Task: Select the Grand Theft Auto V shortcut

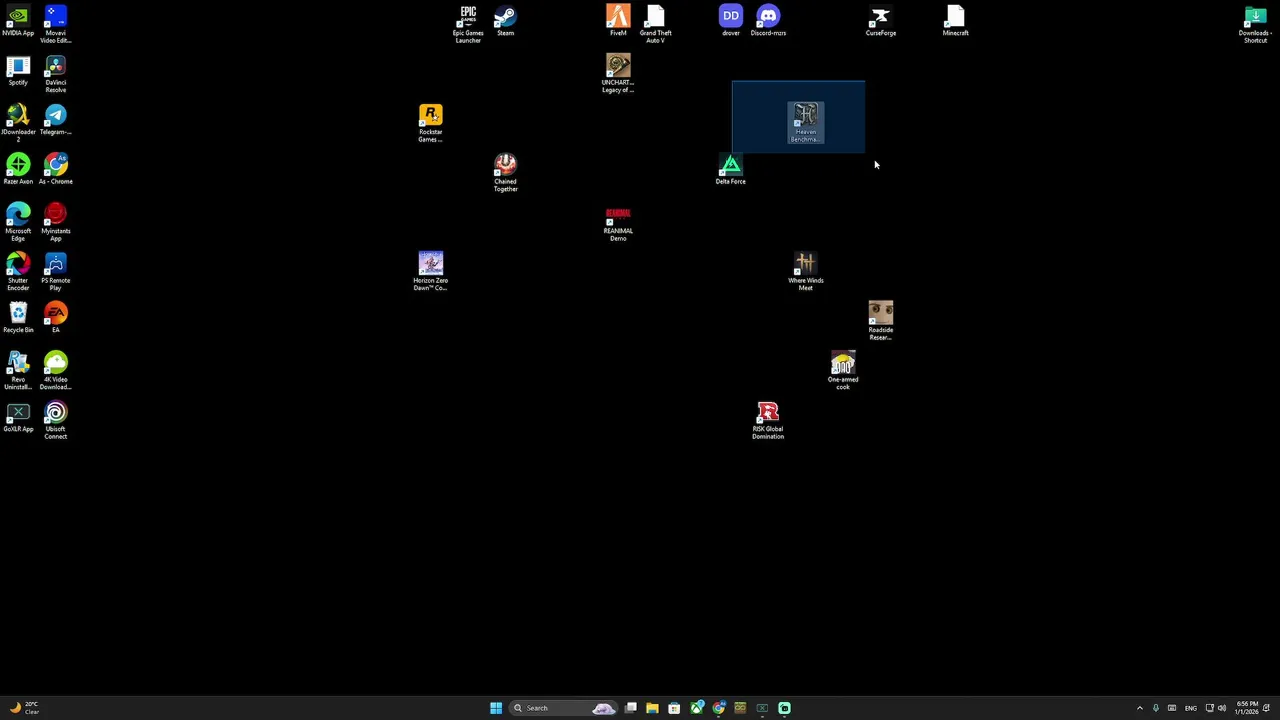Action: [x=655, y=25]
